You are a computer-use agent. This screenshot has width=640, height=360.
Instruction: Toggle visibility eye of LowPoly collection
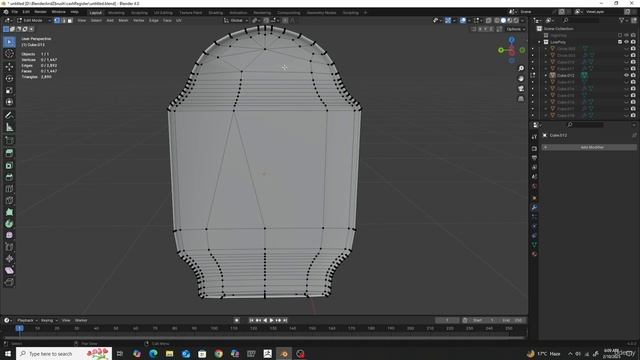[x=627, y=42]
